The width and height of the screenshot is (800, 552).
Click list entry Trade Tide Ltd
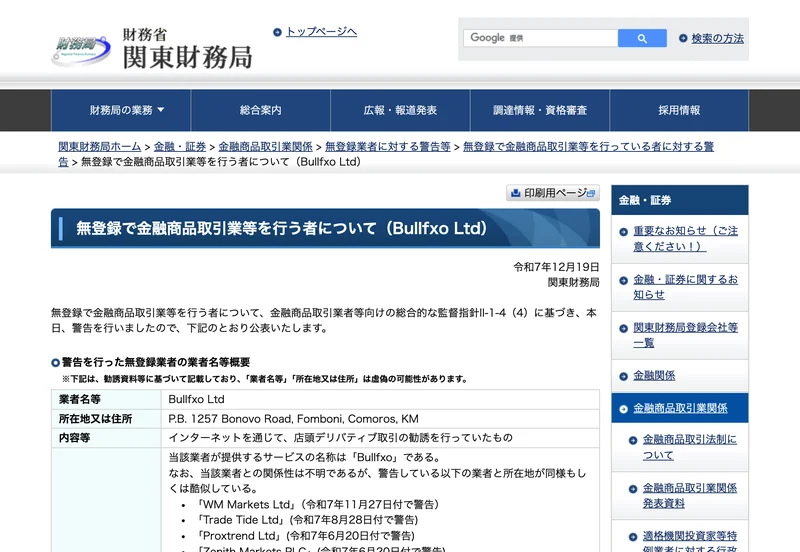[x=307, y=520]
